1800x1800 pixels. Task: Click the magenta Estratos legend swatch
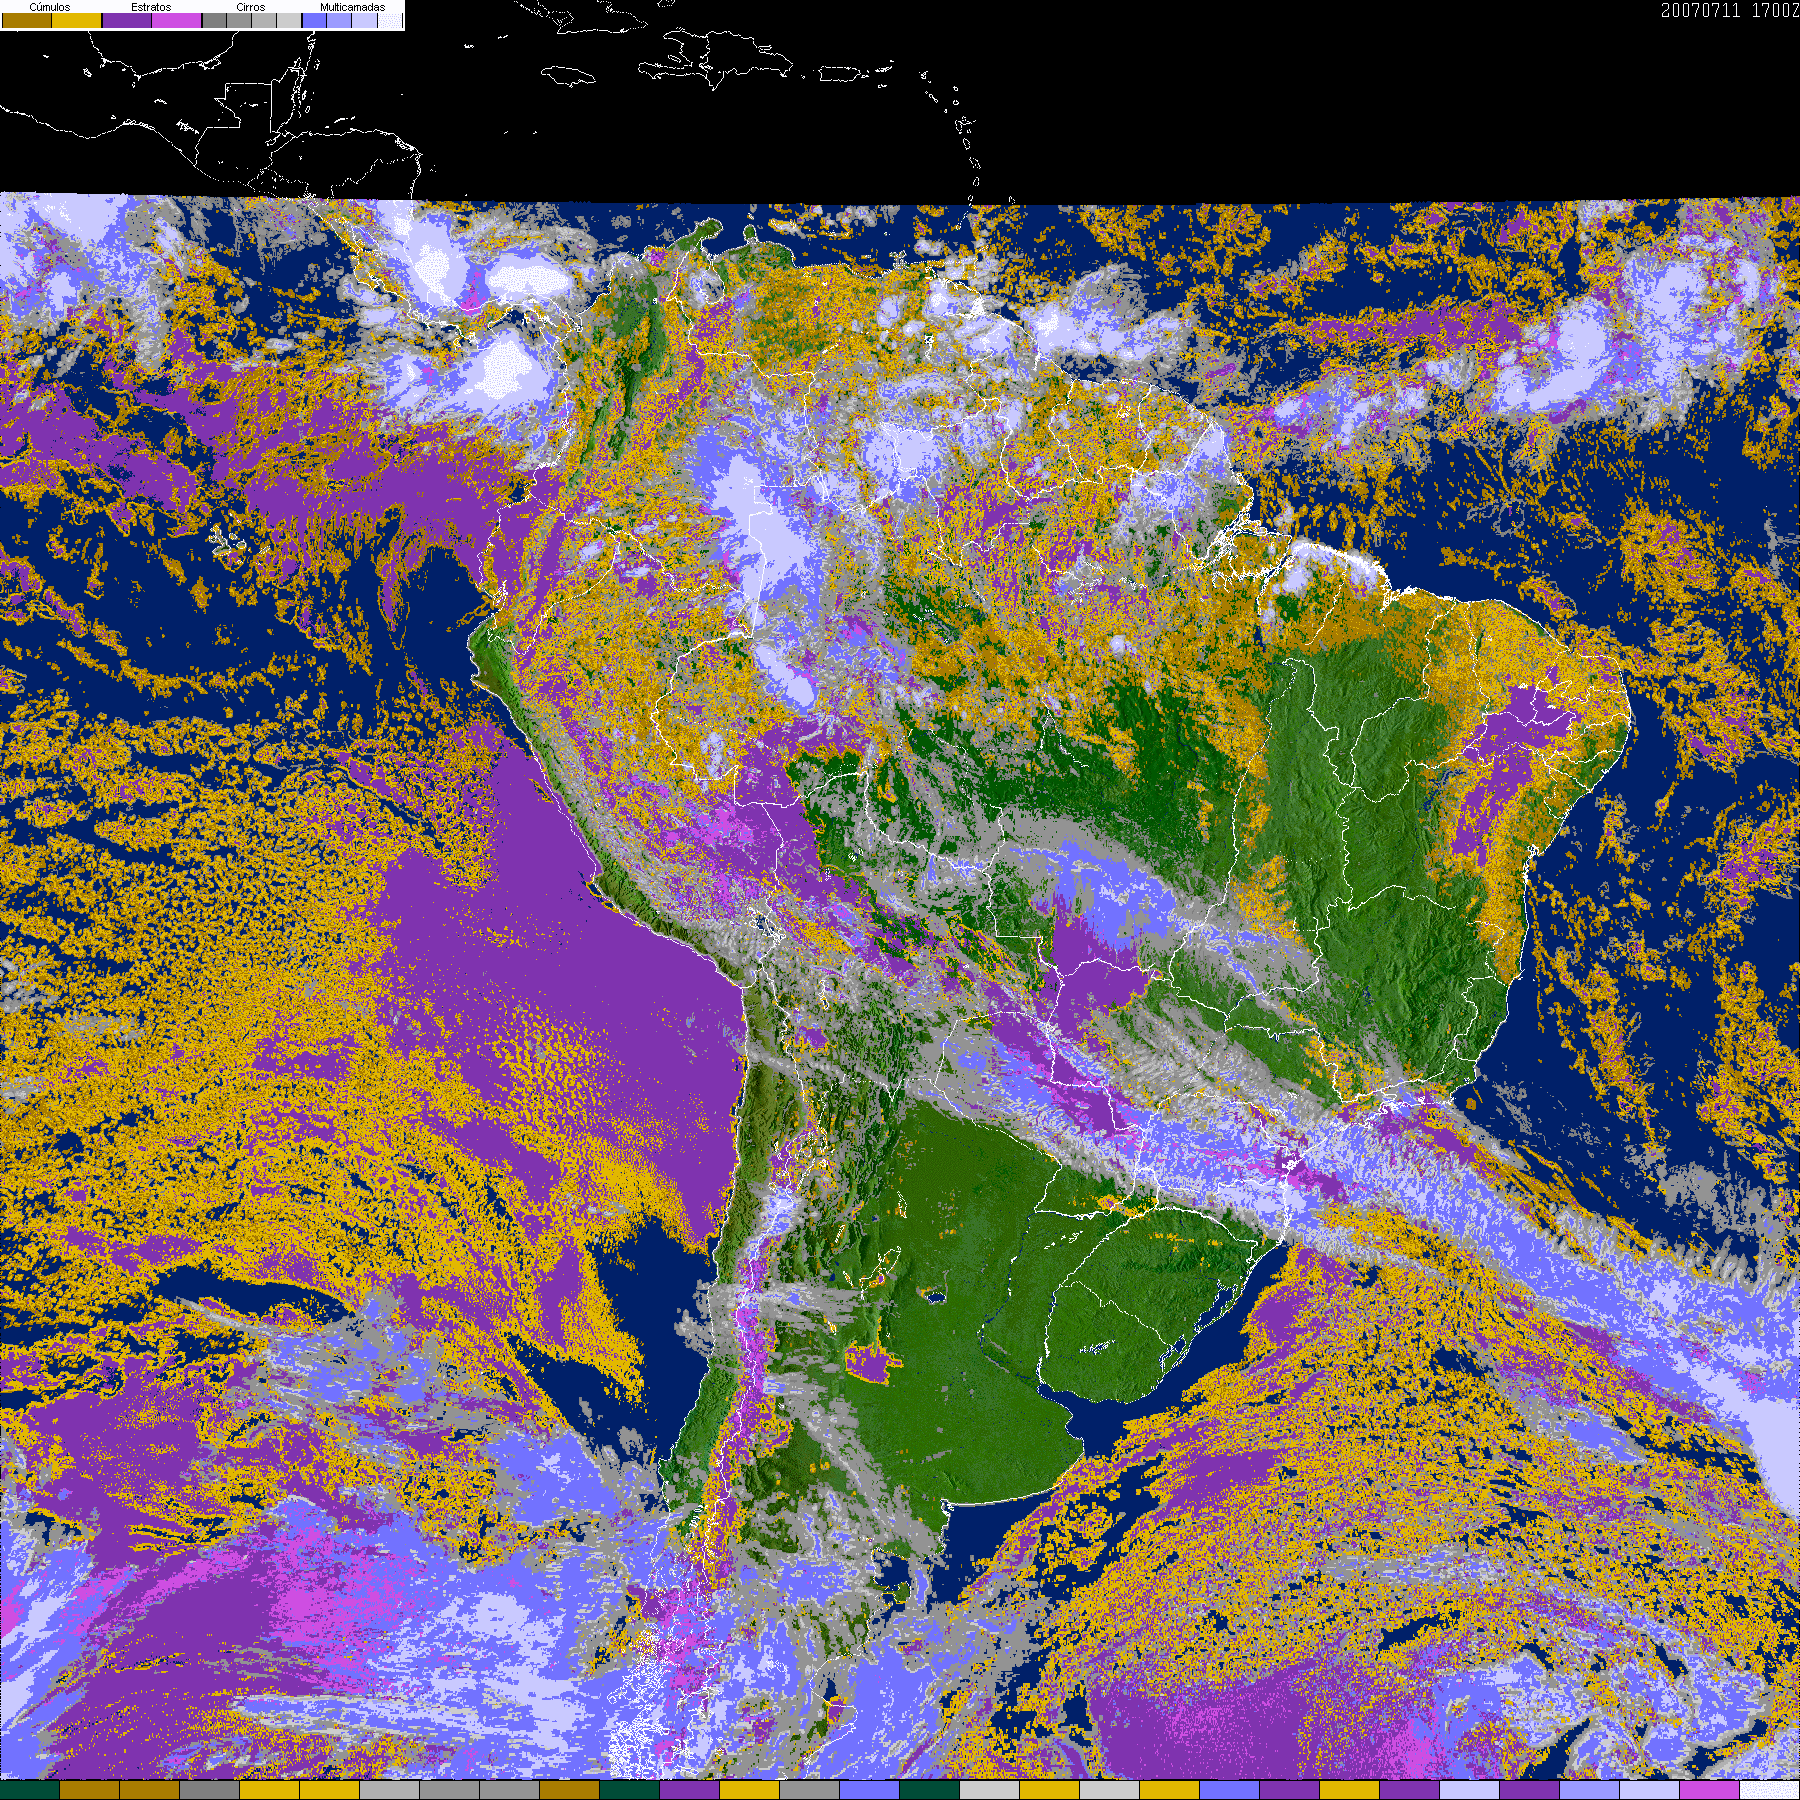(x=176, y=20)
